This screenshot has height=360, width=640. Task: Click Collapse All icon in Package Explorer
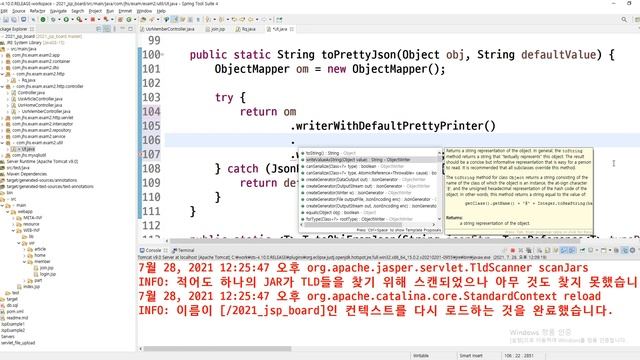tap(99, 29)
